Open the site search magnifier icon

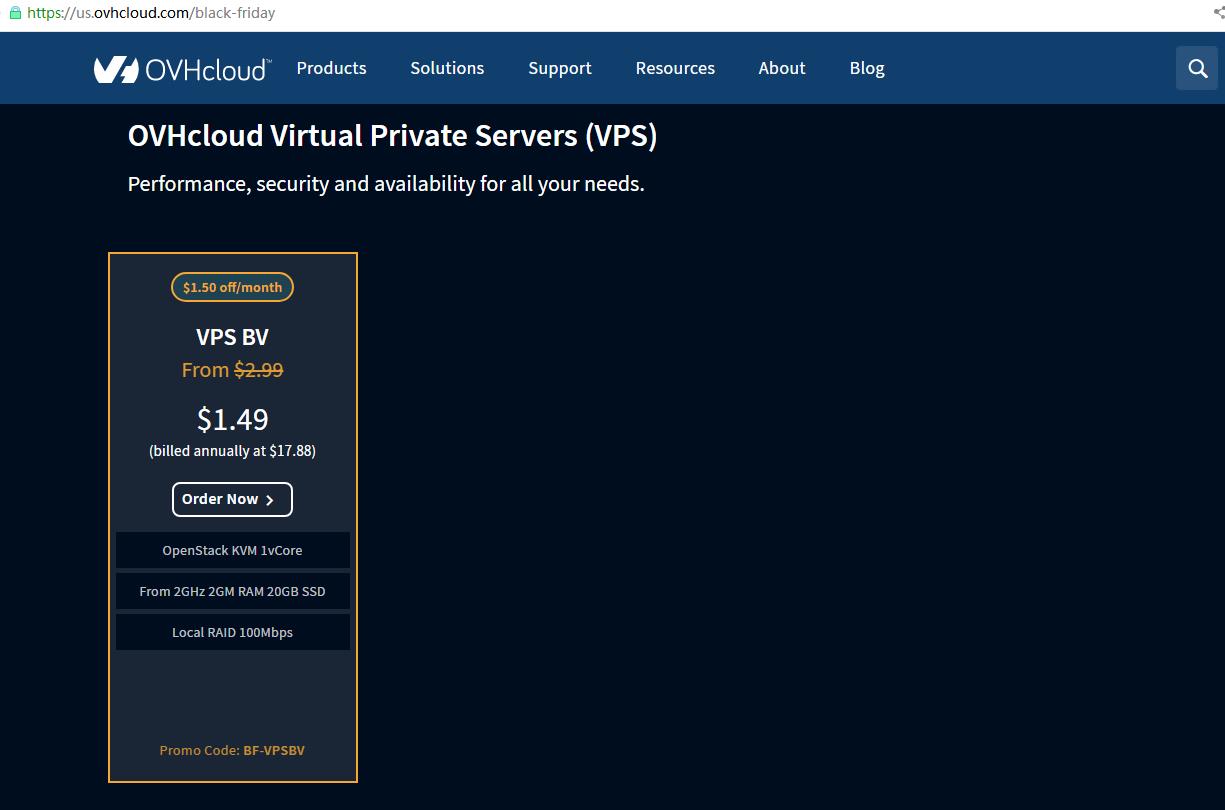click(1197, 69)
